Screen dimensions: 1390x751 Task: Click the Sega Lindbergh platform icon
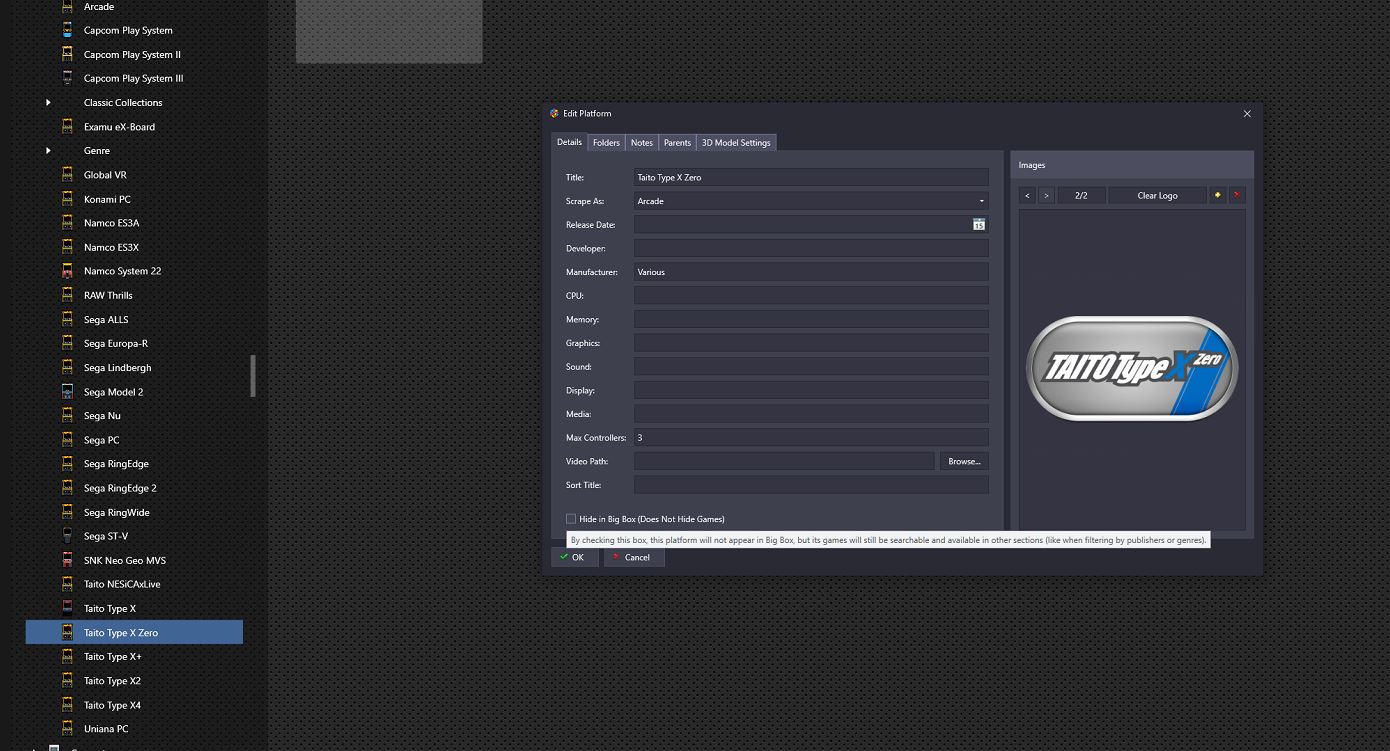point(67,368)
